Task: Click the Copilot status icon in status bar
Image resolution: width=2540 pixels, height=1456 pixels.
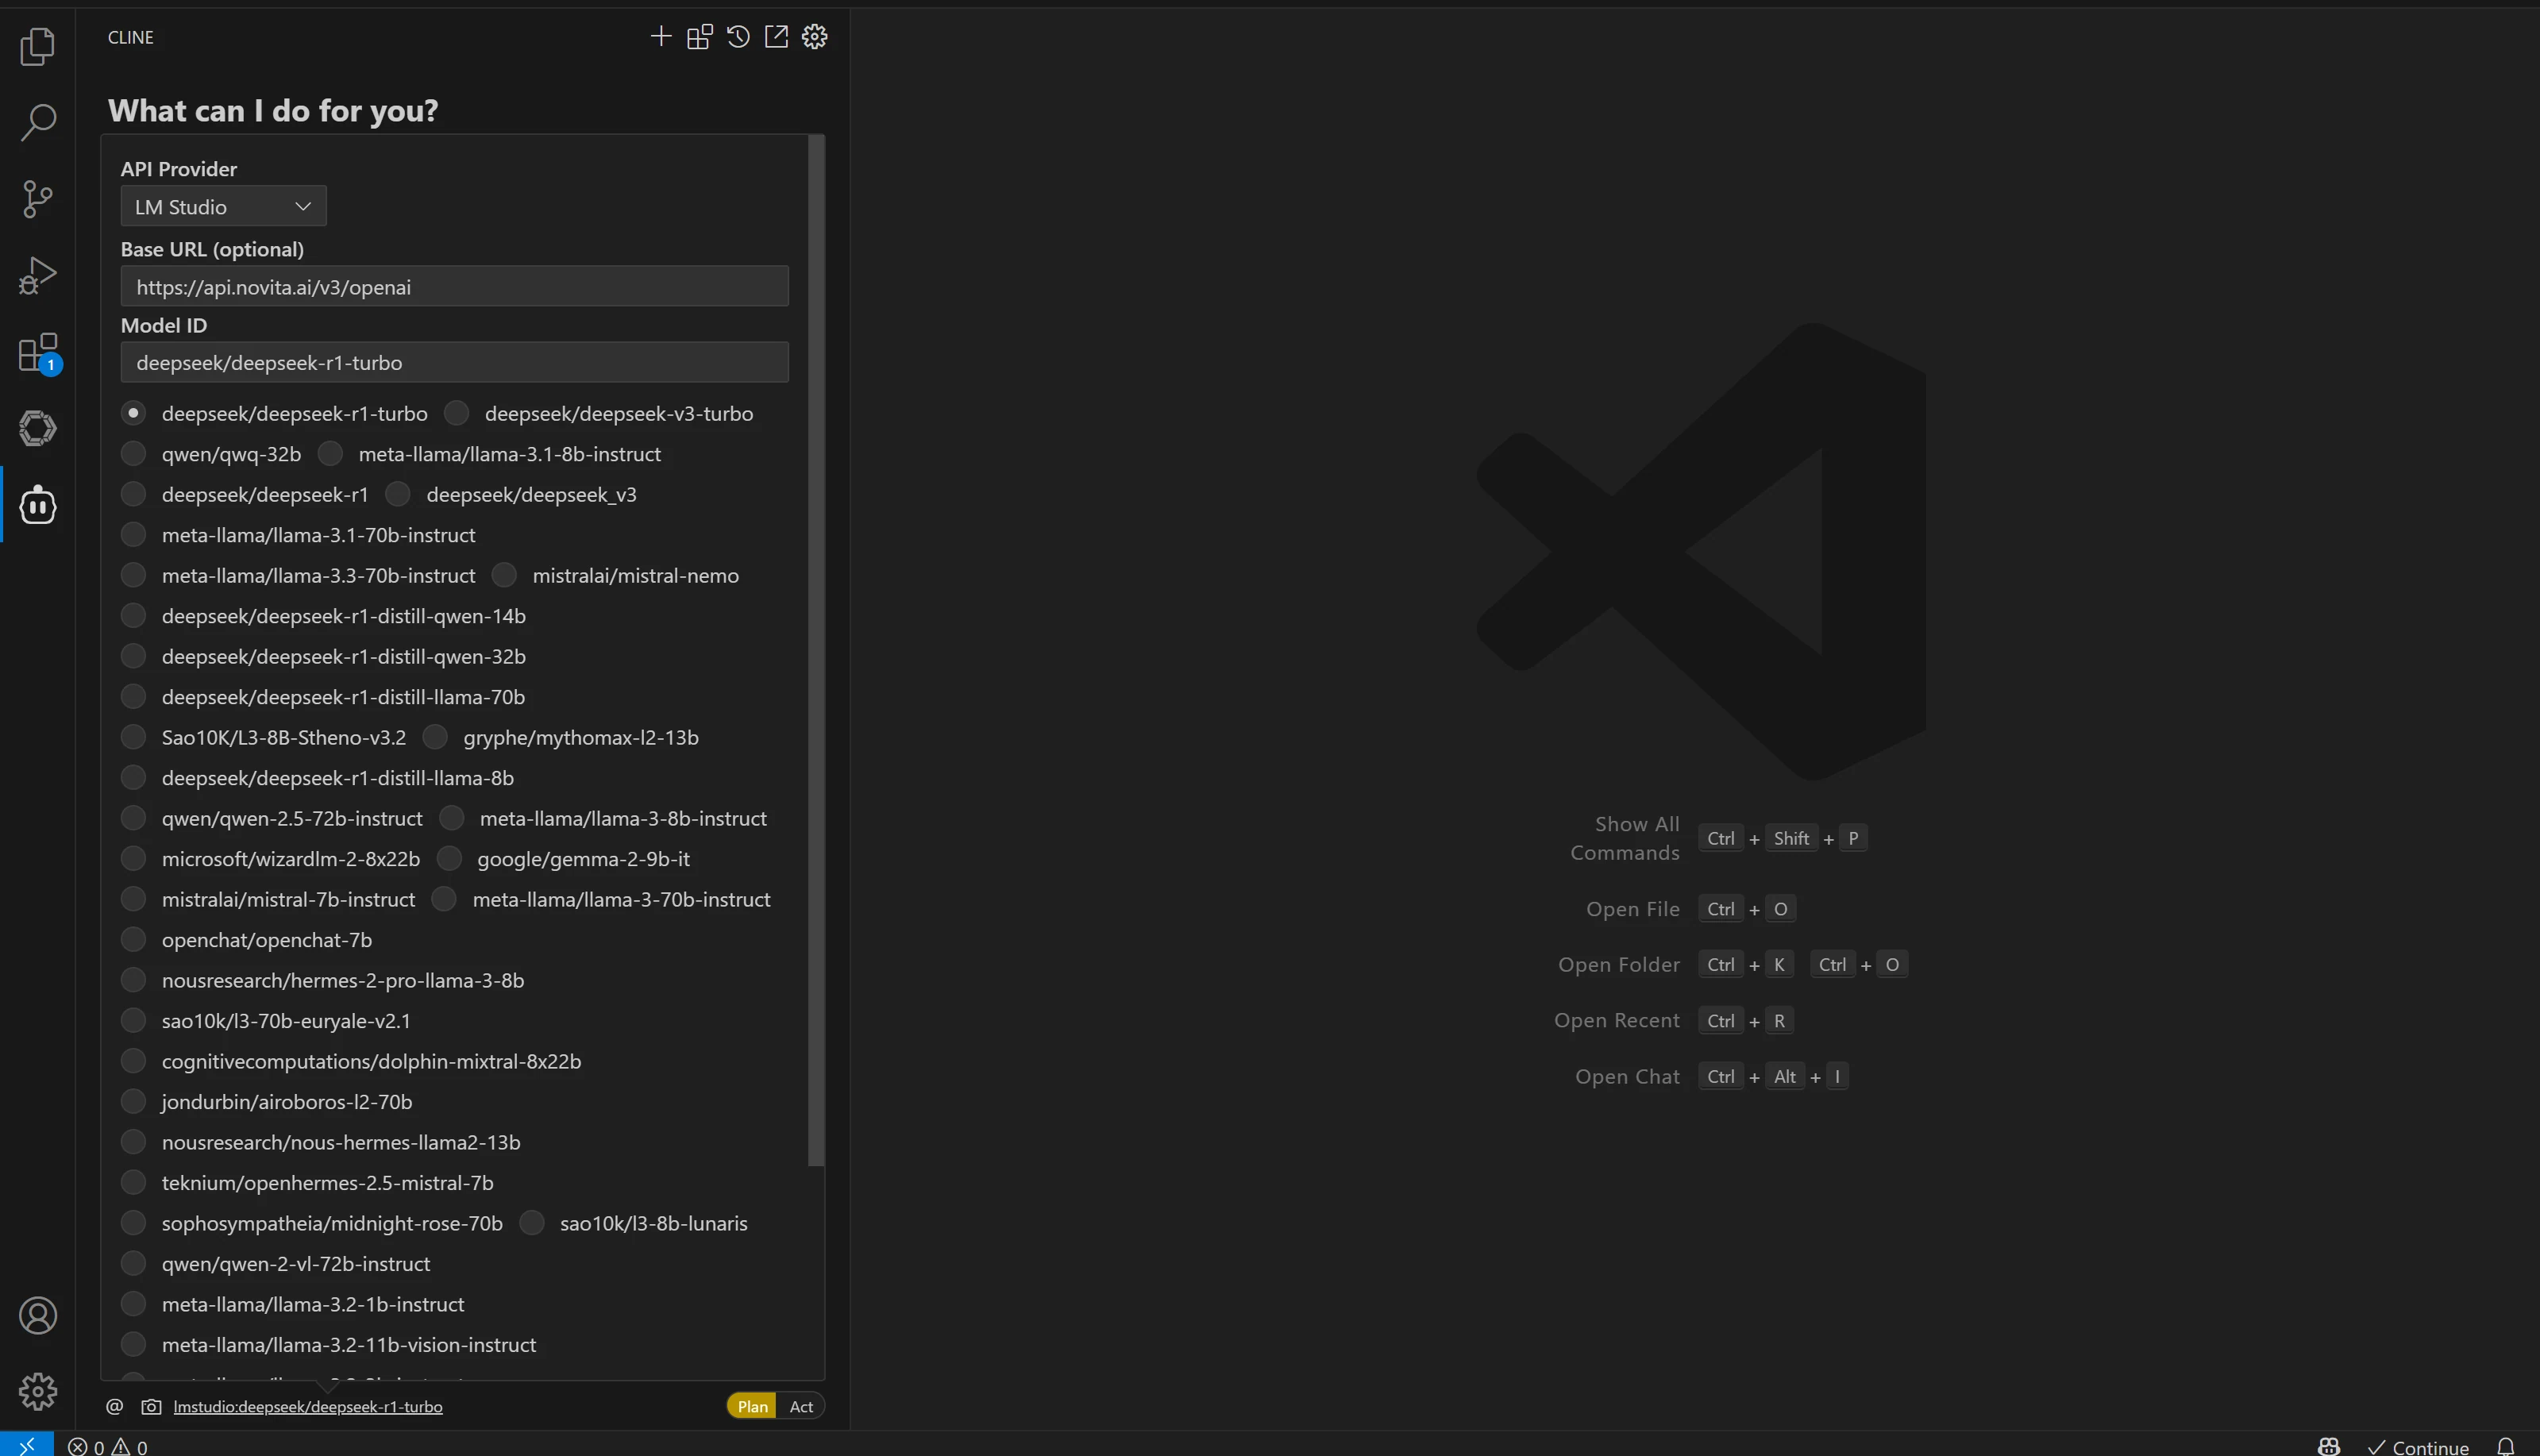Action: (x=2329, y=1446)
